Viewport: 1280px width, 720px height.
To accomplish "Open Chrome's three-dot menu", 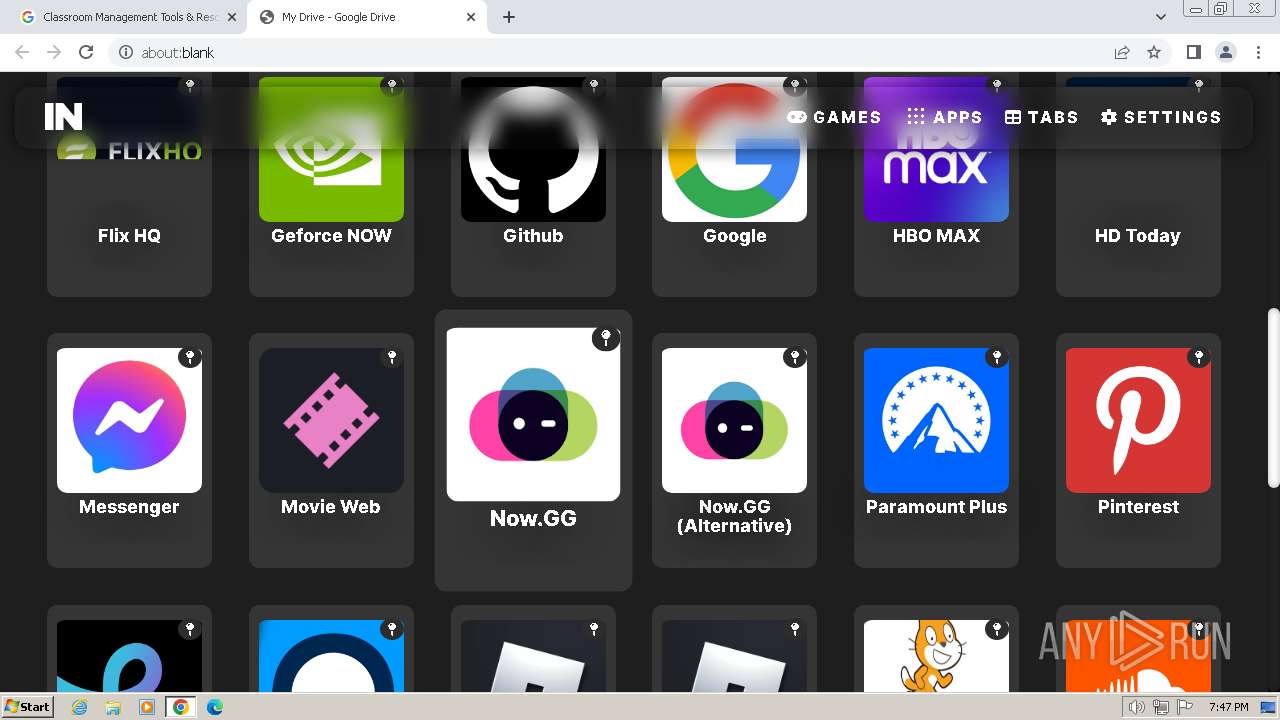I will 1258,52.
